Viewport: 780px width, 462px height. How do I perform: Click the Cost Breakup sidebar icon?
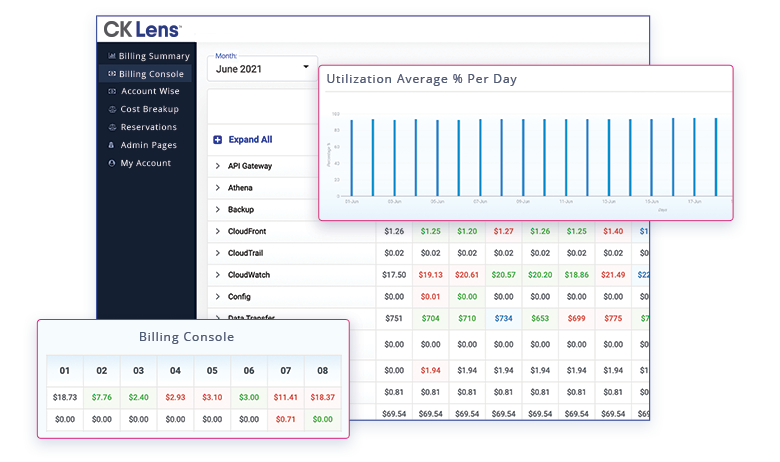(112, 109)
